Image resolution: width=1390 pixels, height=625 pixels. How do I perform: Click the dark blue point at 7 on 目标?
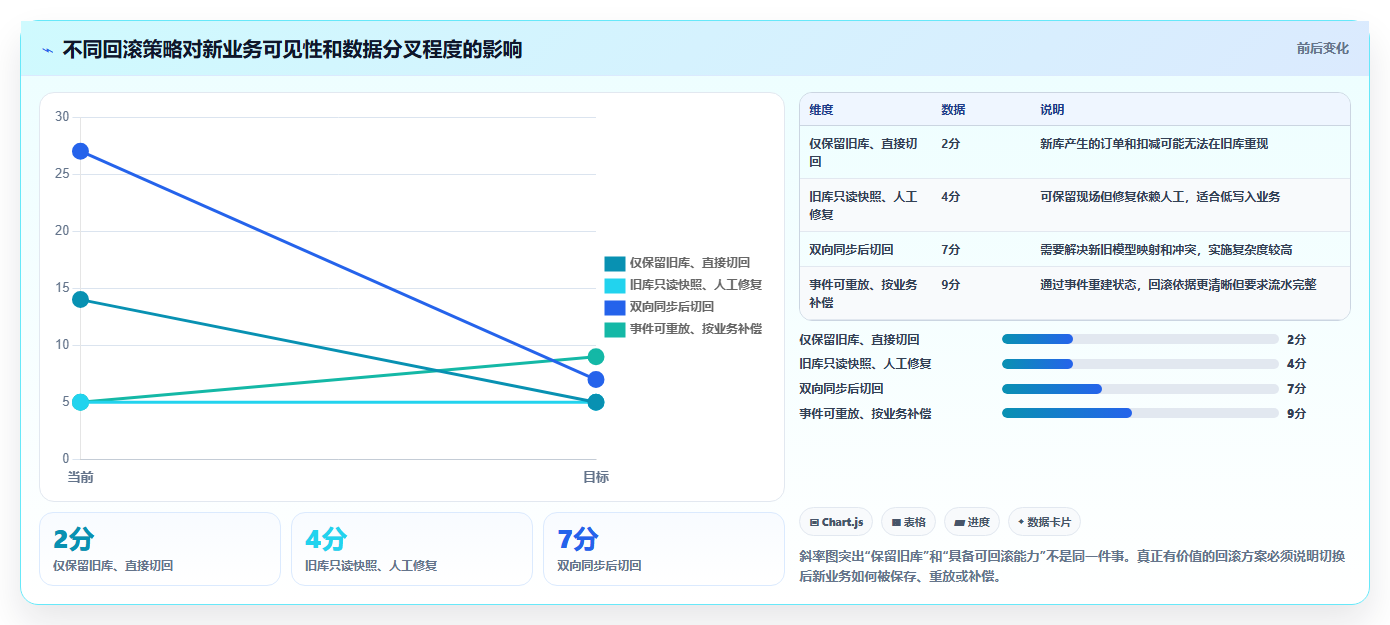pos(596,379)
